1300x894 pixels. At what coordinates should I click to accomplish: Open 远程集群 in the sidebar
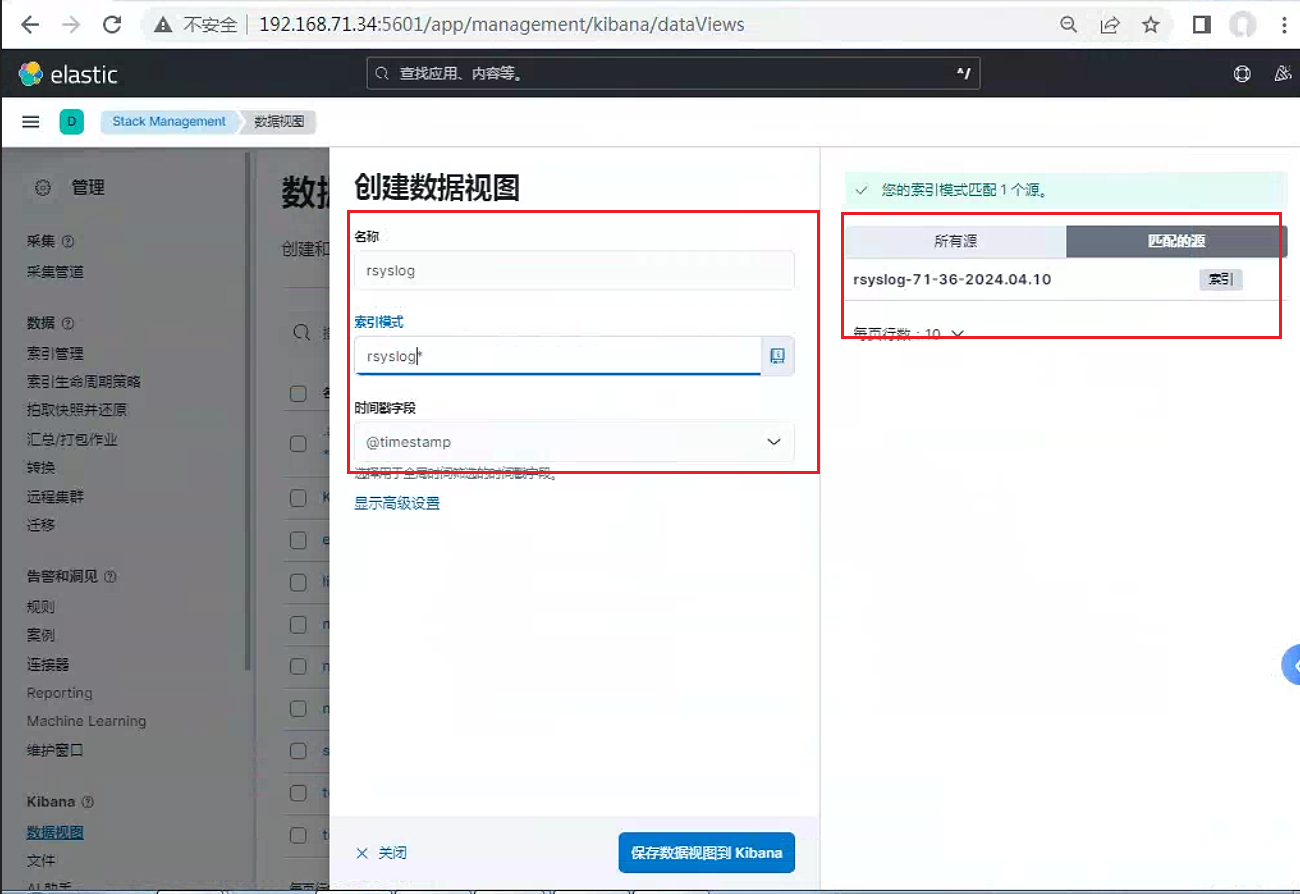[x=55, y=495]
